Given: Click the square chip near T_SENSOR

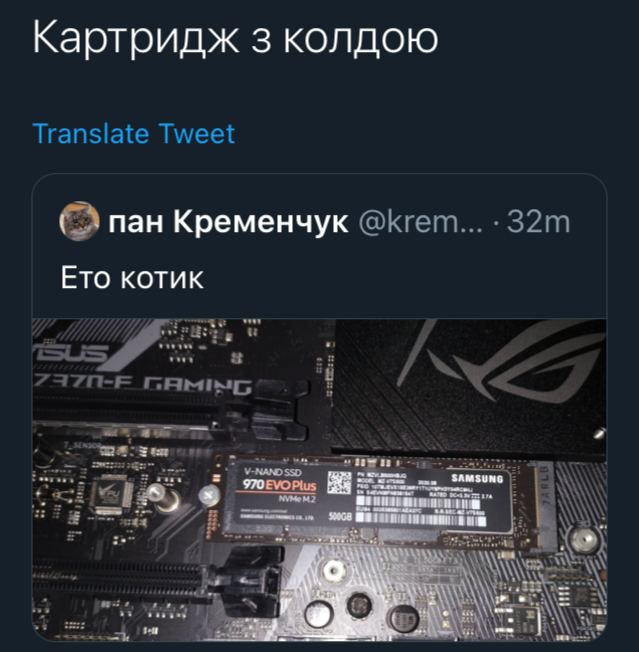Looking at the screenshot, I should (111, 494).
